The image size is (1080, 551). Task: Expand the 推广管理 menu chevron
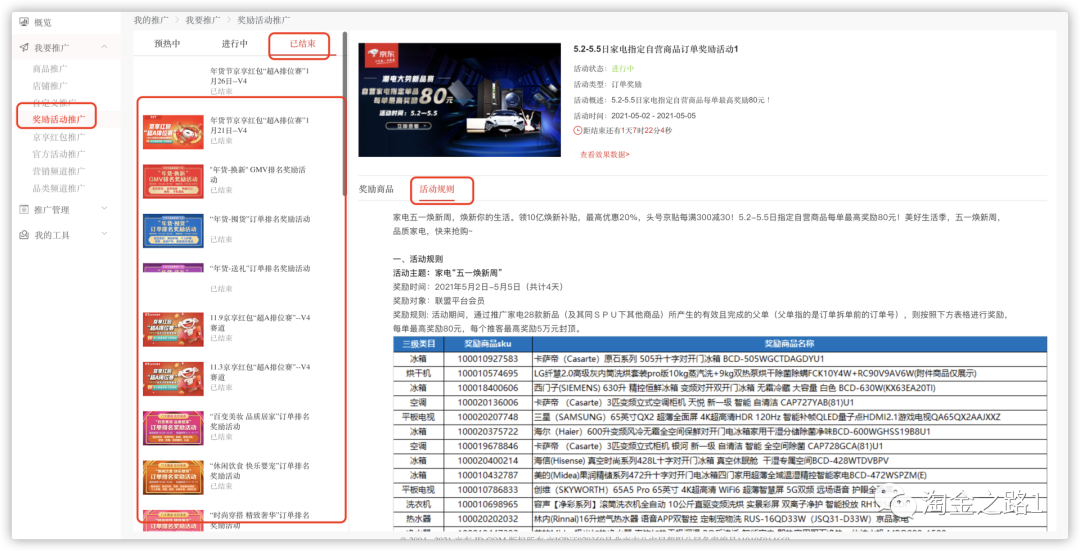(105, 209)
